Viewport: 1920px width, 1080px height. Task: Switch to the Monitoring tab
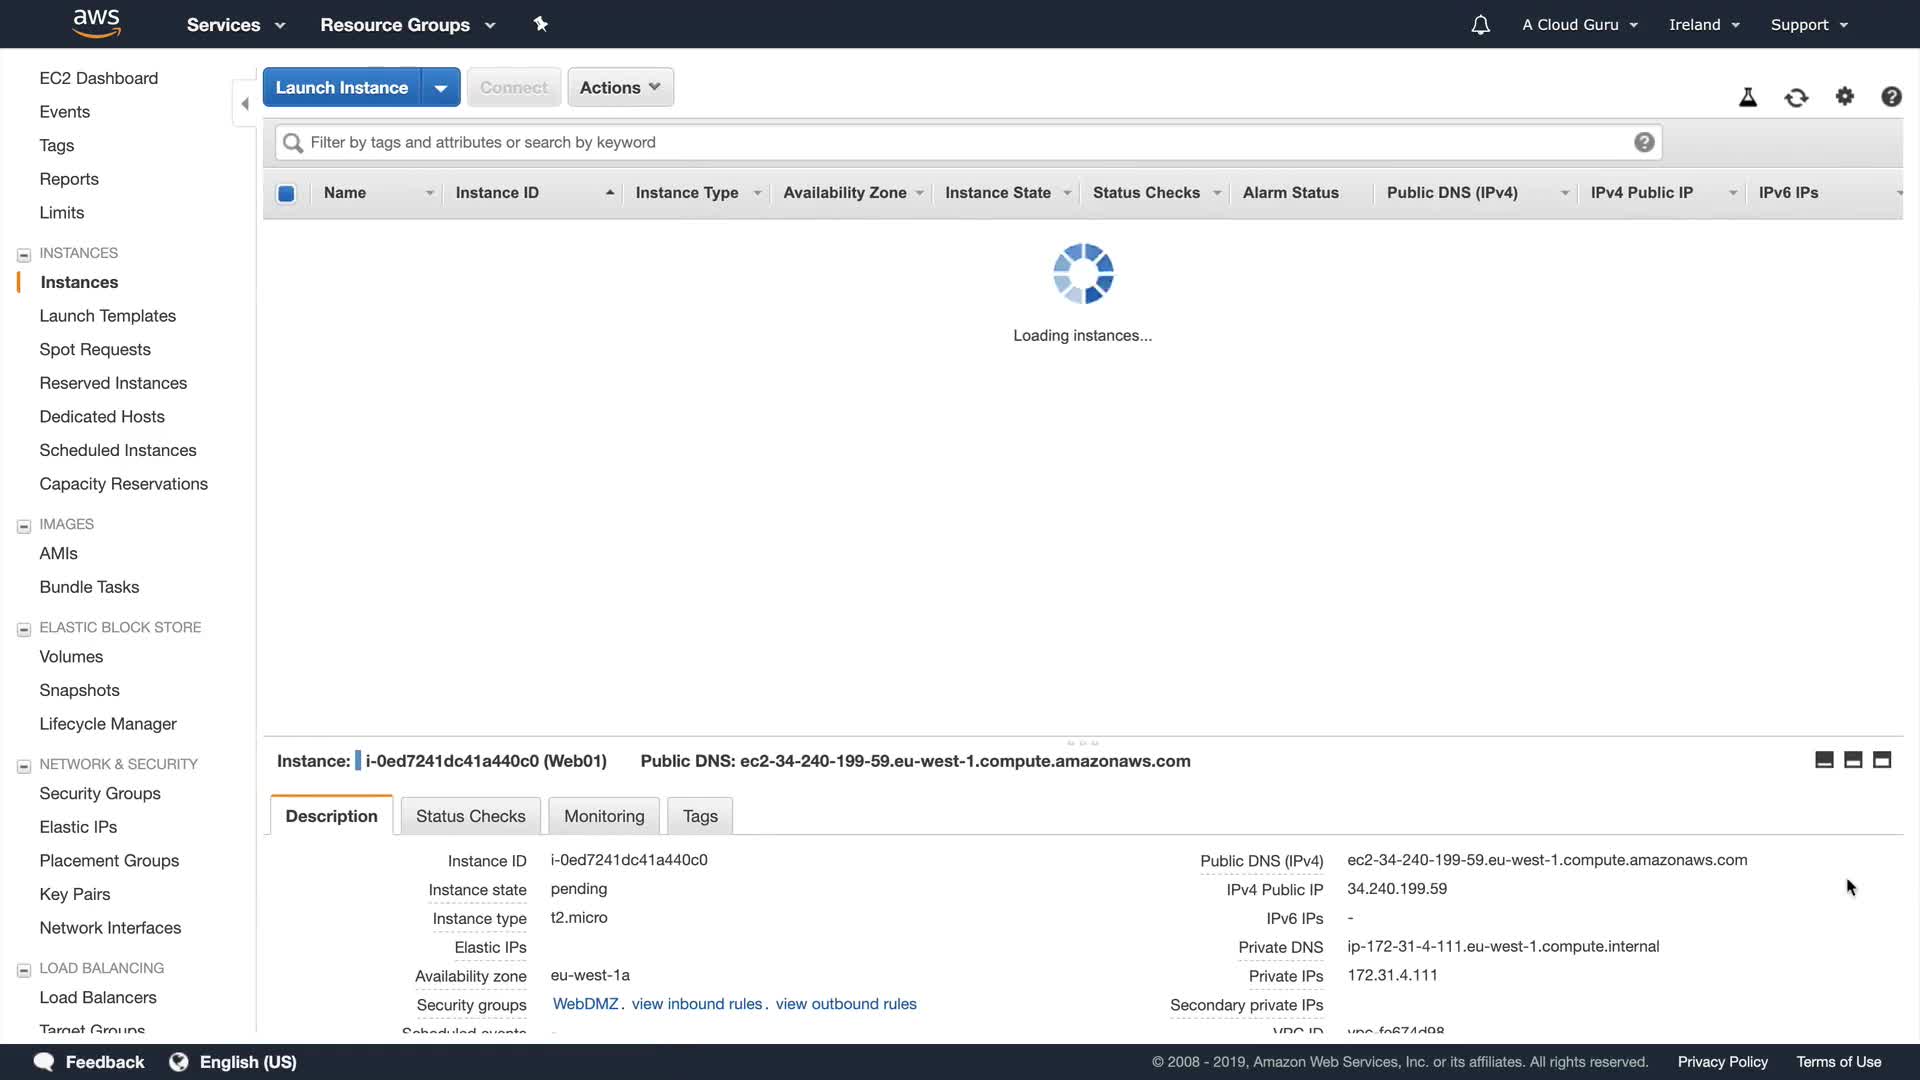click(x=604, y=816)
